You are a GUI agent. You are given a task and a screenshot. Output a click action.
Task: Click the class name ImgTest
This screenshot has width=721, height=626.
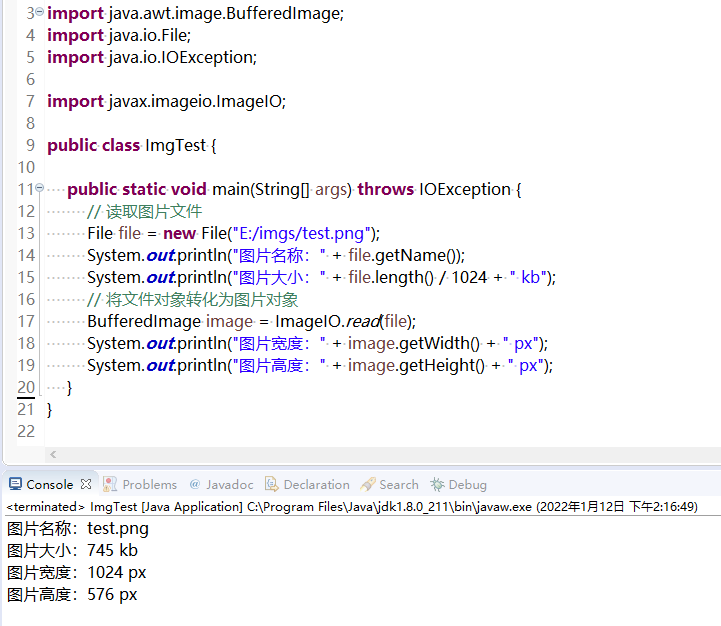click(x=176, y=145)
